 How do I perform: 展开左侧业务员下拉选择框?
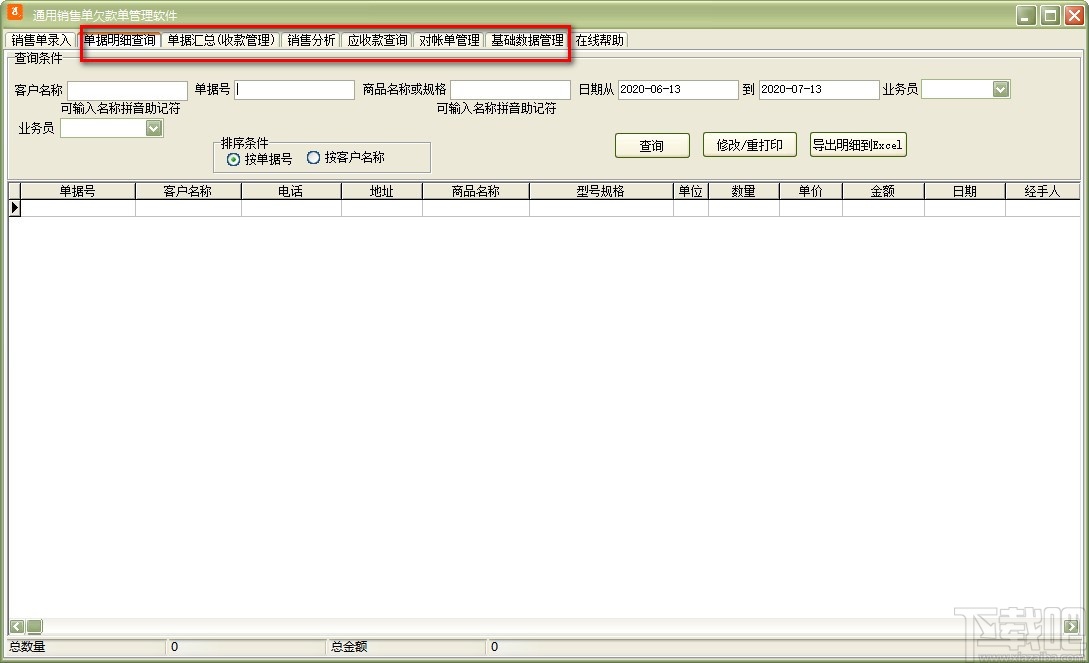click(x=153, y=128)
